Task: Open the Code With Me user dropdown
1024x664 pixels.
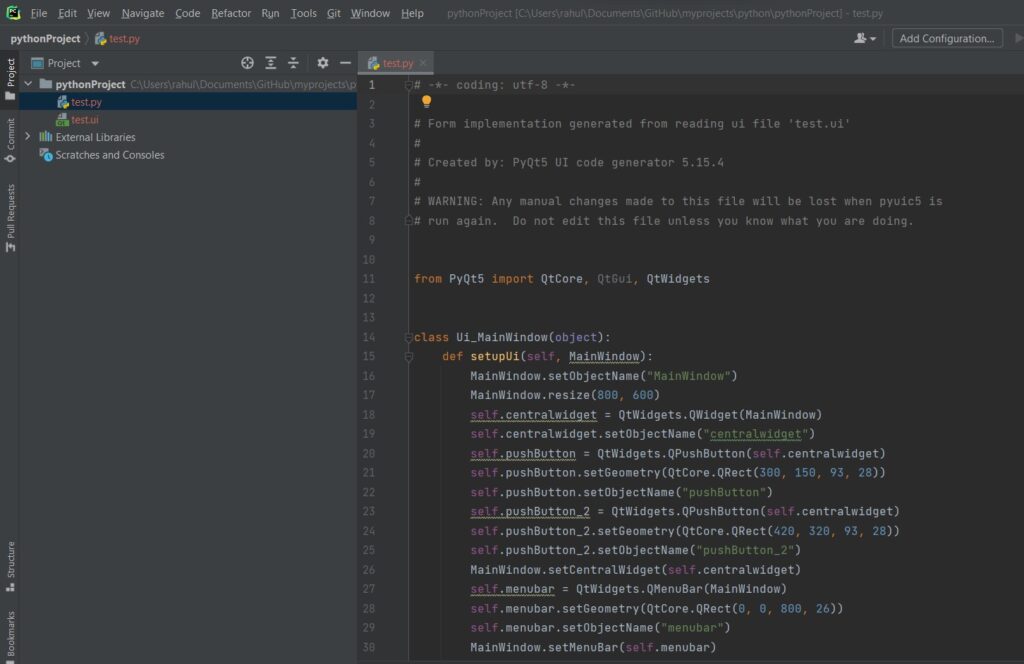Action: [x=865, y=38]
